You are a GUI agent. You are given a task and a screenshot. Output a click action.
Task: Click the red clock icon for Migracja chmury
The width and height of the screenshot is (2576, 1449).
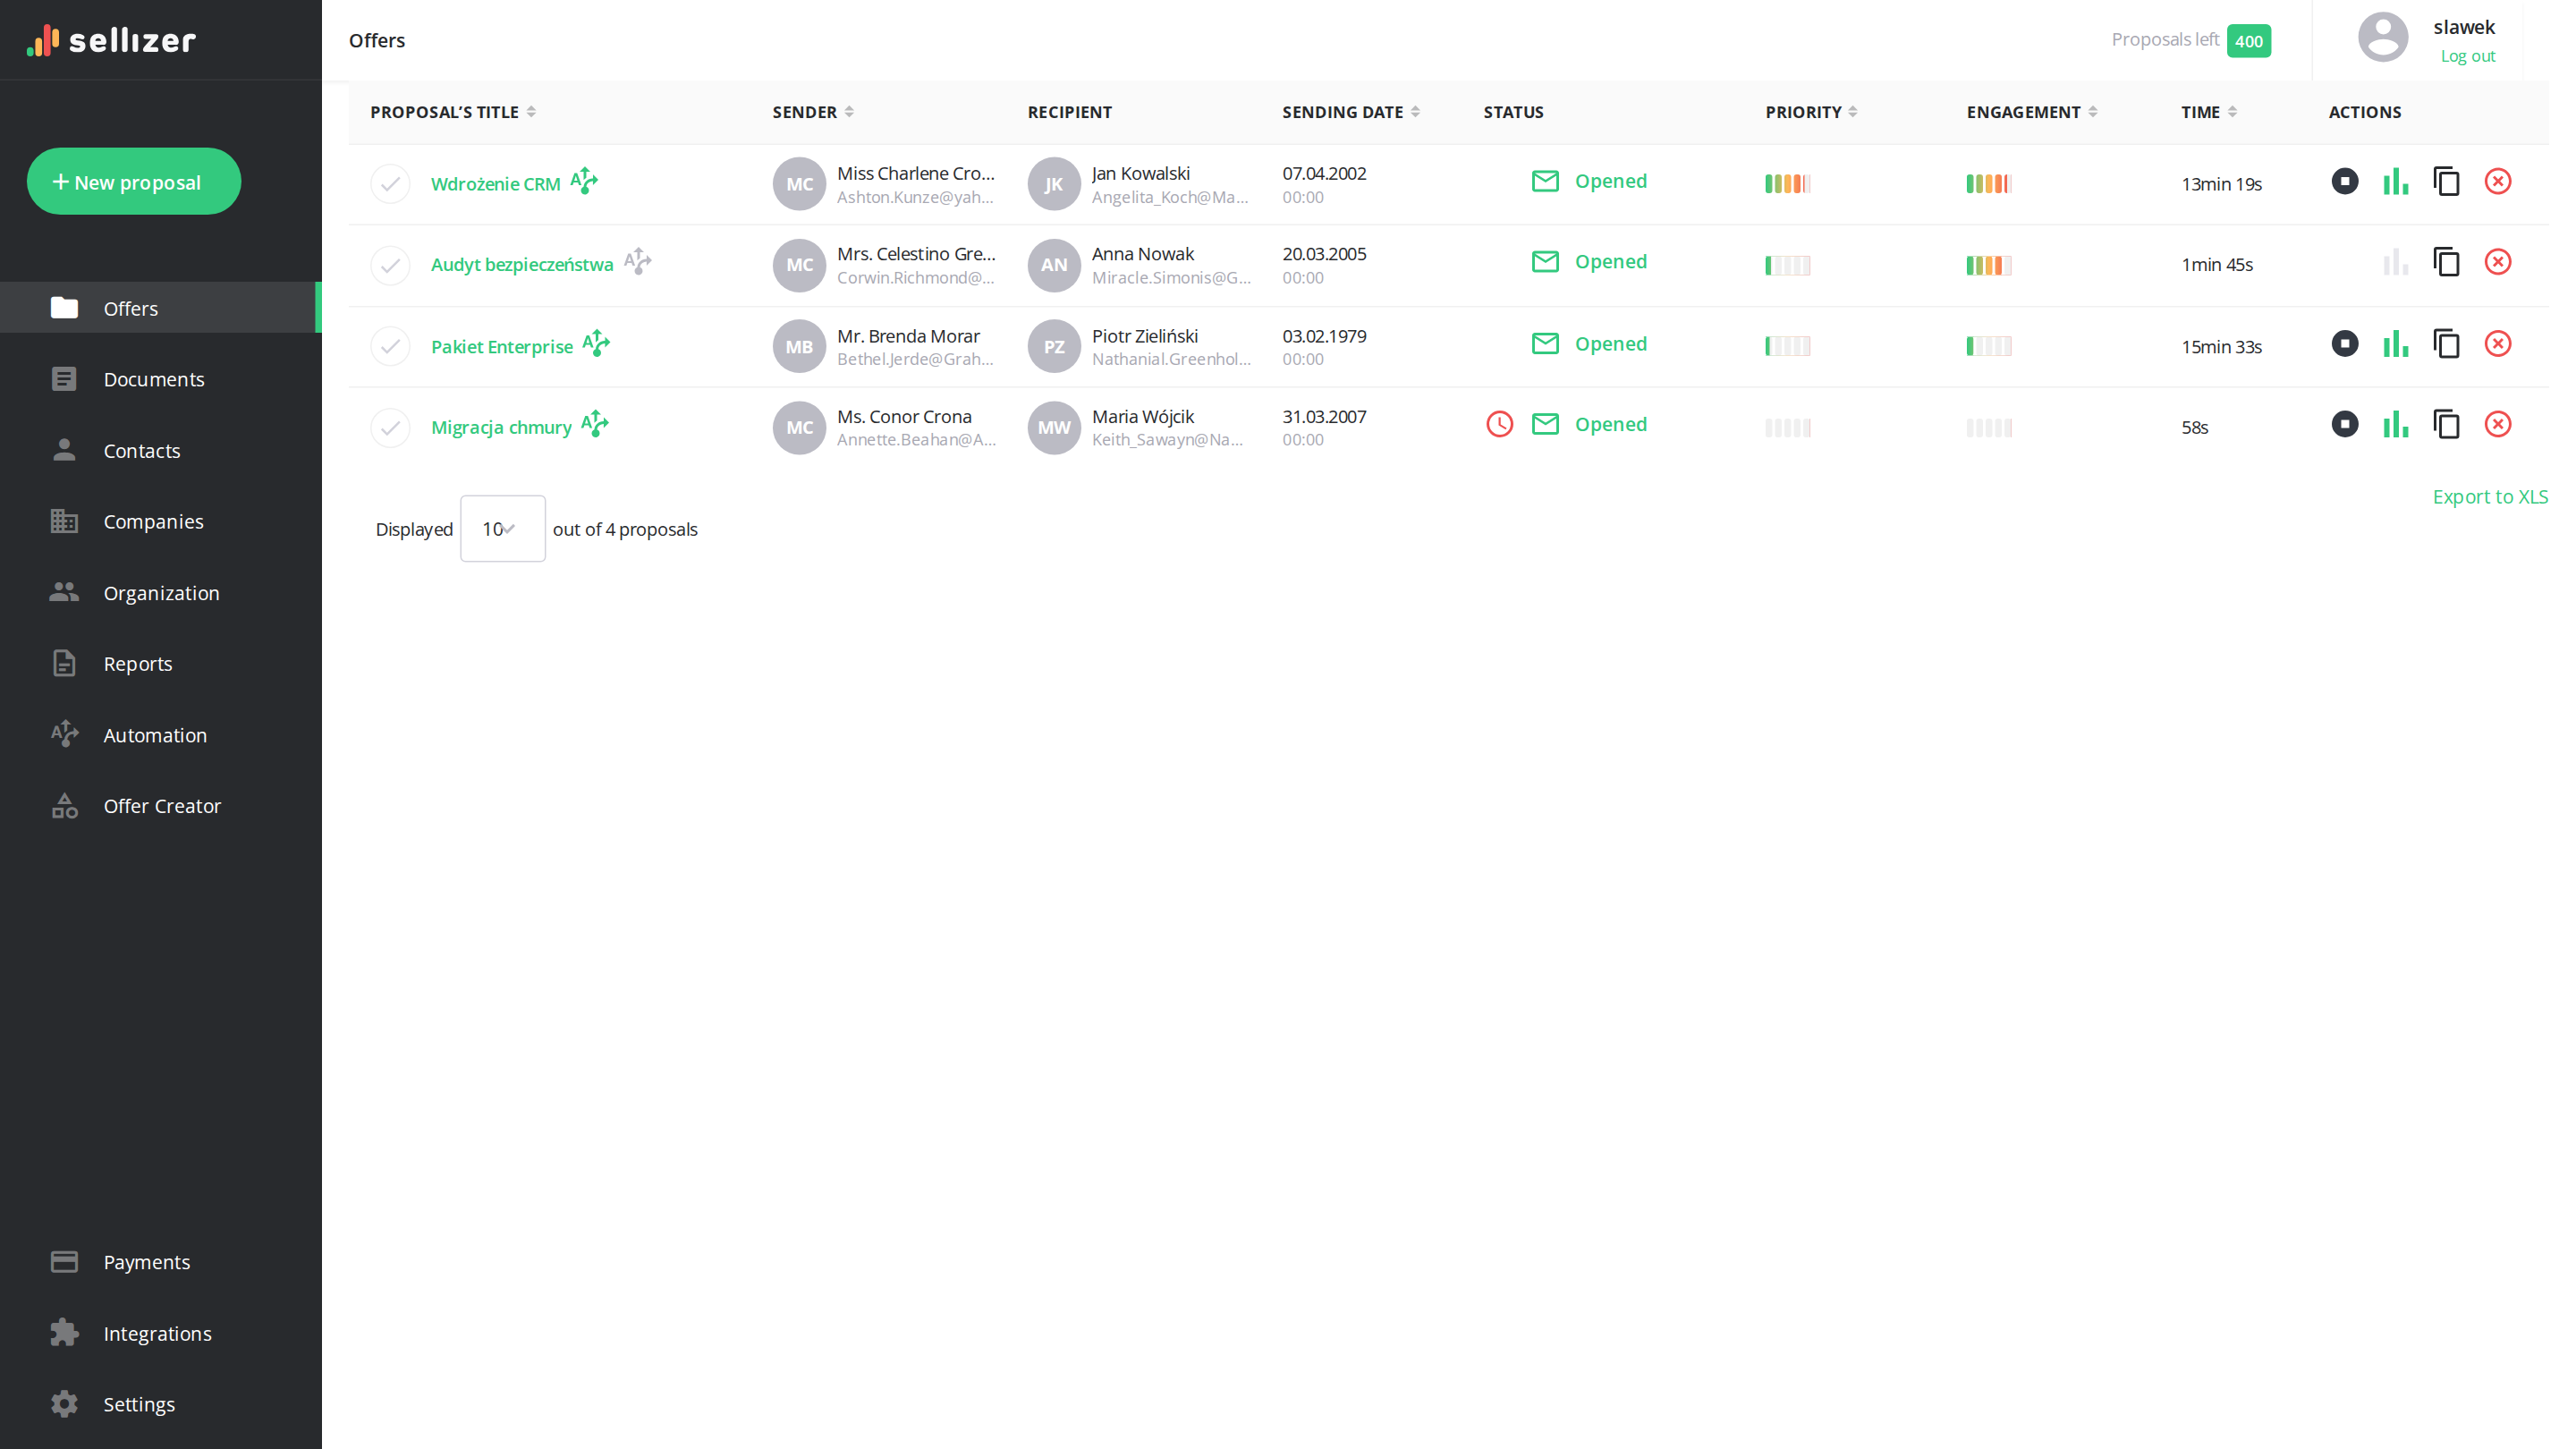click(x=1499, y=424)
